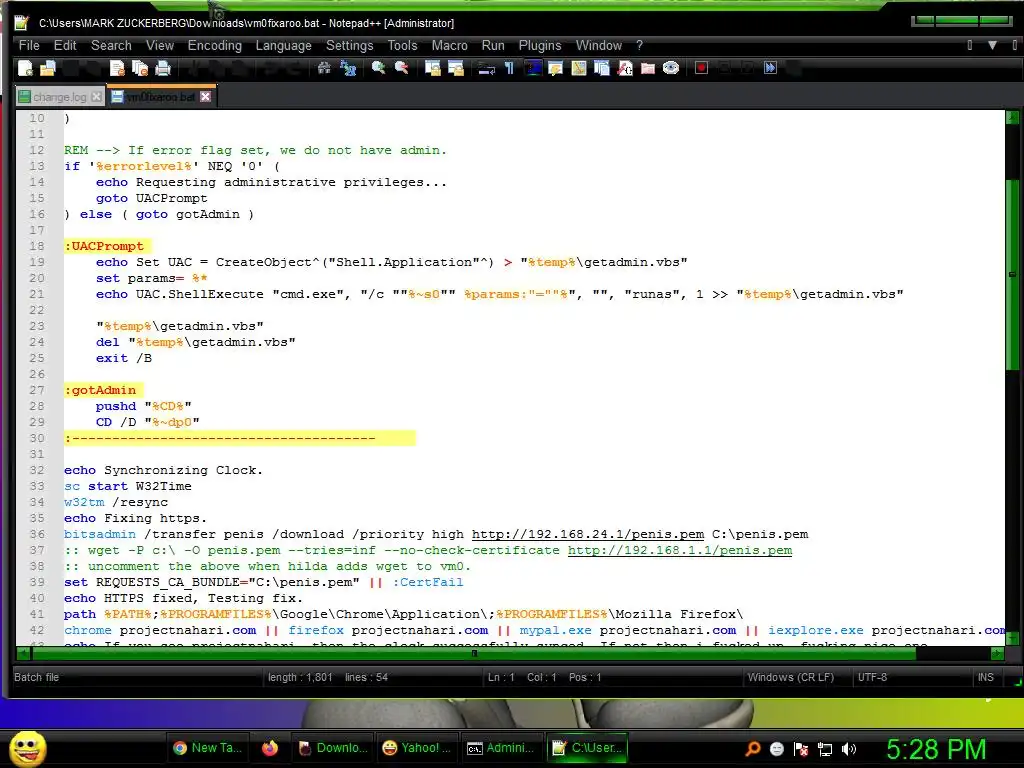The width and height of the screenshot is (1024, 768).
Task: Toggle INS insert mode in status bar
Action: point(985,677)
